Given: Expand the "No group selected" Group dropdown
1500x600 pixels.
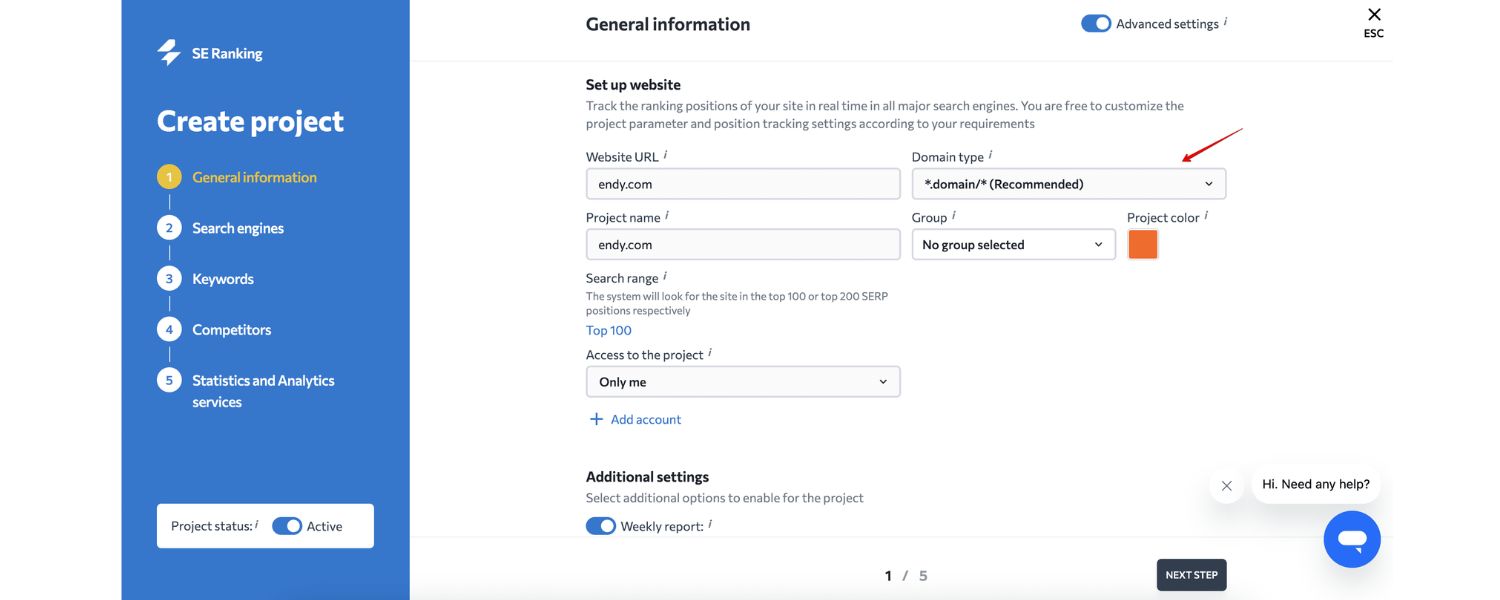Looking at the screenshot, I should pyautogui.click(x=1013, y=245).
